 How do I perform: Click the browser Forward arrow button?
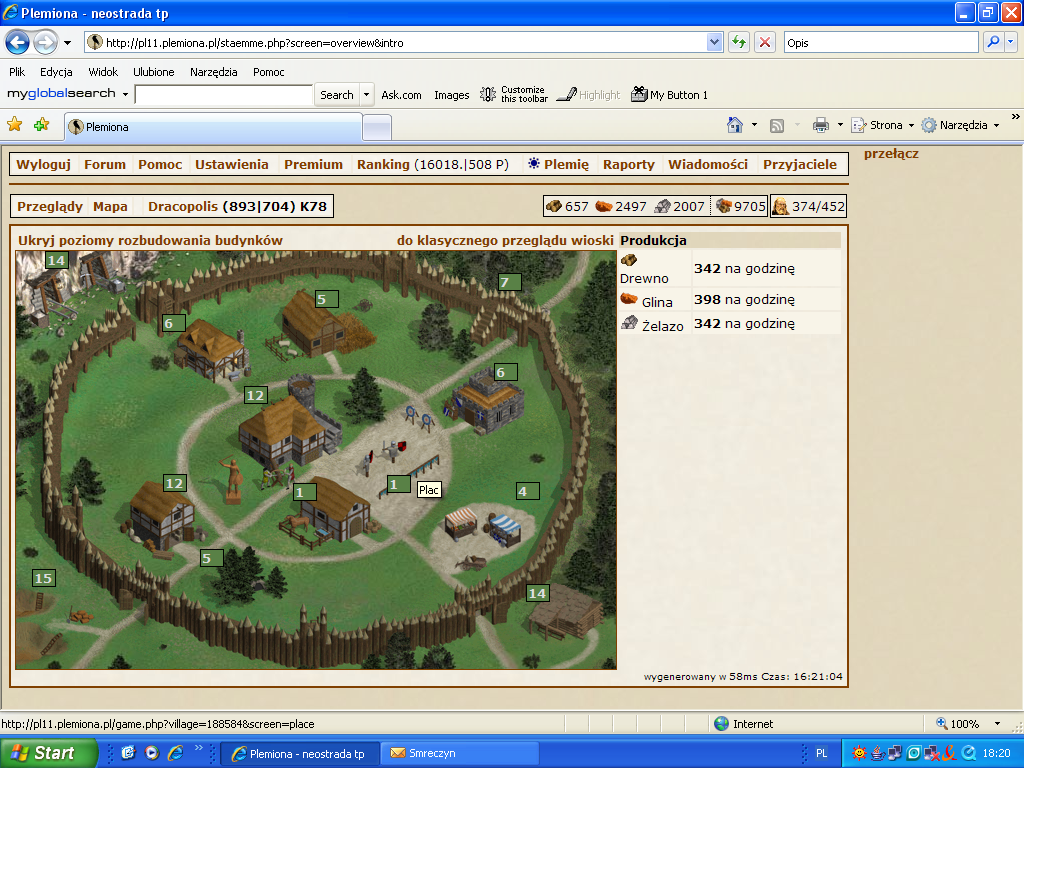point(46,43)
